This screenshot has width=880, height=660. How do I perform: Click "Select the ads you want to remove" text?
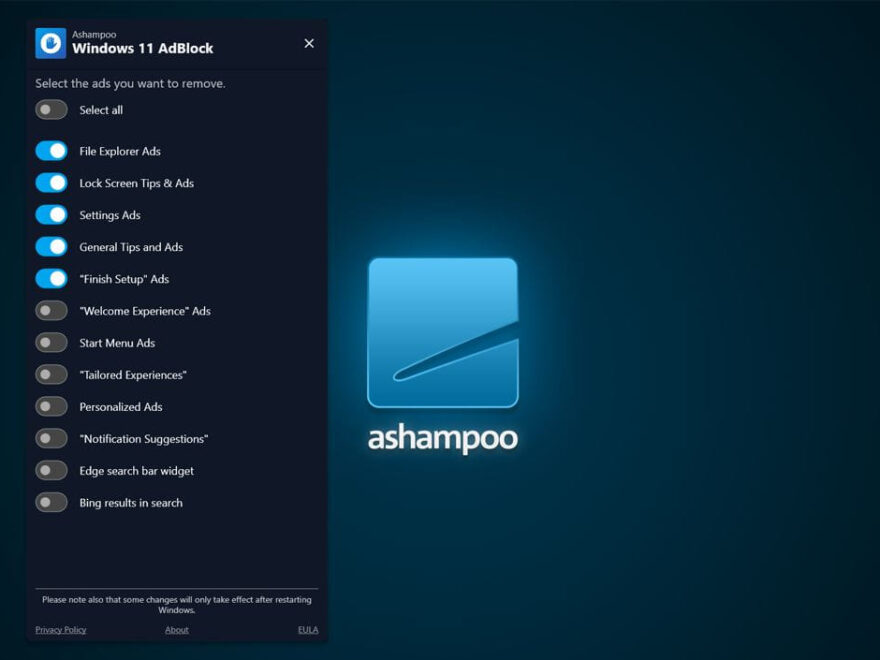(130, 84)
